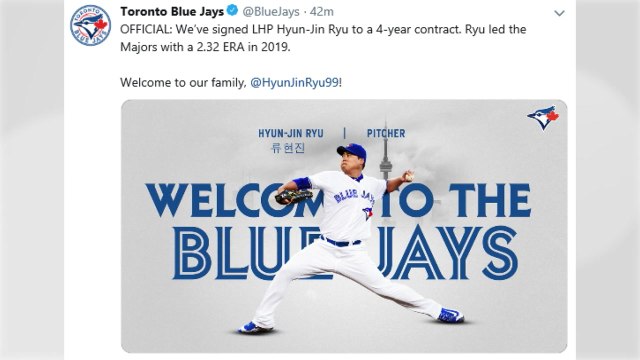
Task: Click the @BlueJays handle
Action: 271,12
